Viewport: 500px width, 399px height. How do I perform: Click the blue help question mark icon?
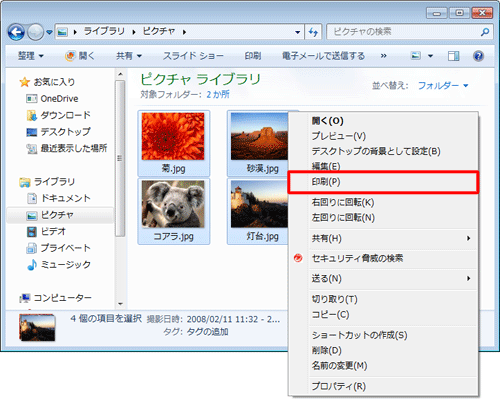coord(478,56)
